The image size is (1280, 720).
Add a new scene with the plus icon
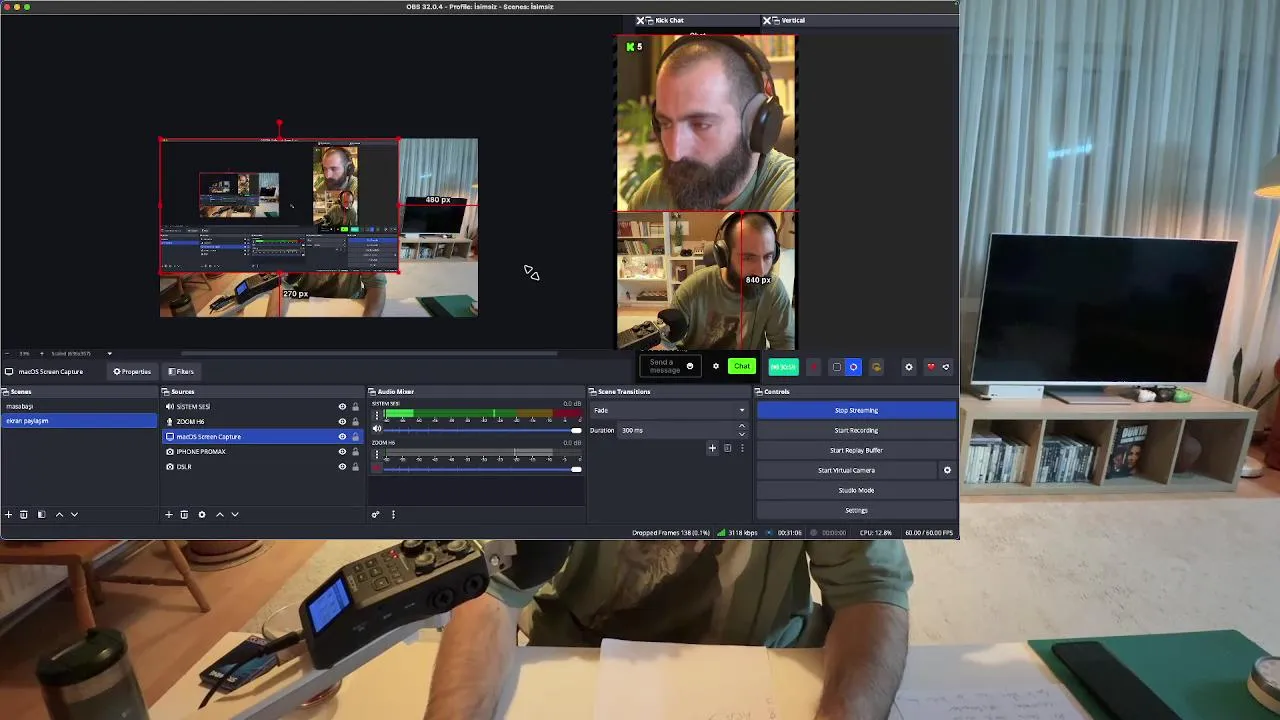click(x=8, y=514)
